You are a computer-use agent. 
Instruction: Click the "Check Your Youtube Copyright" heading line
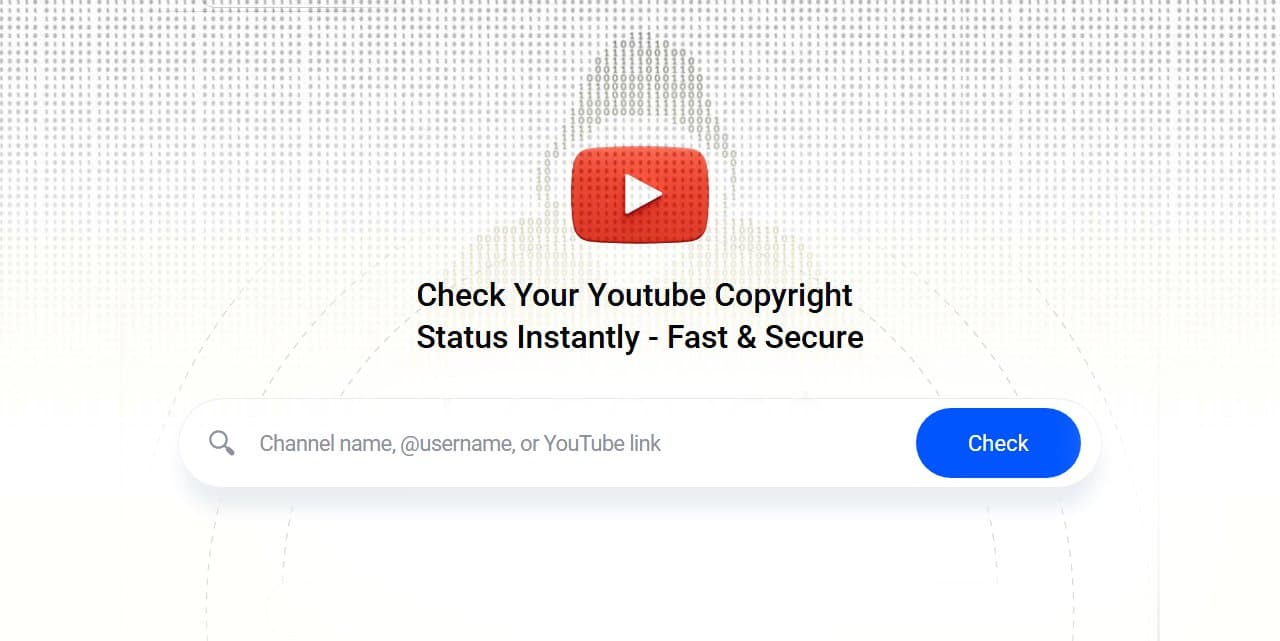(634, 296)
